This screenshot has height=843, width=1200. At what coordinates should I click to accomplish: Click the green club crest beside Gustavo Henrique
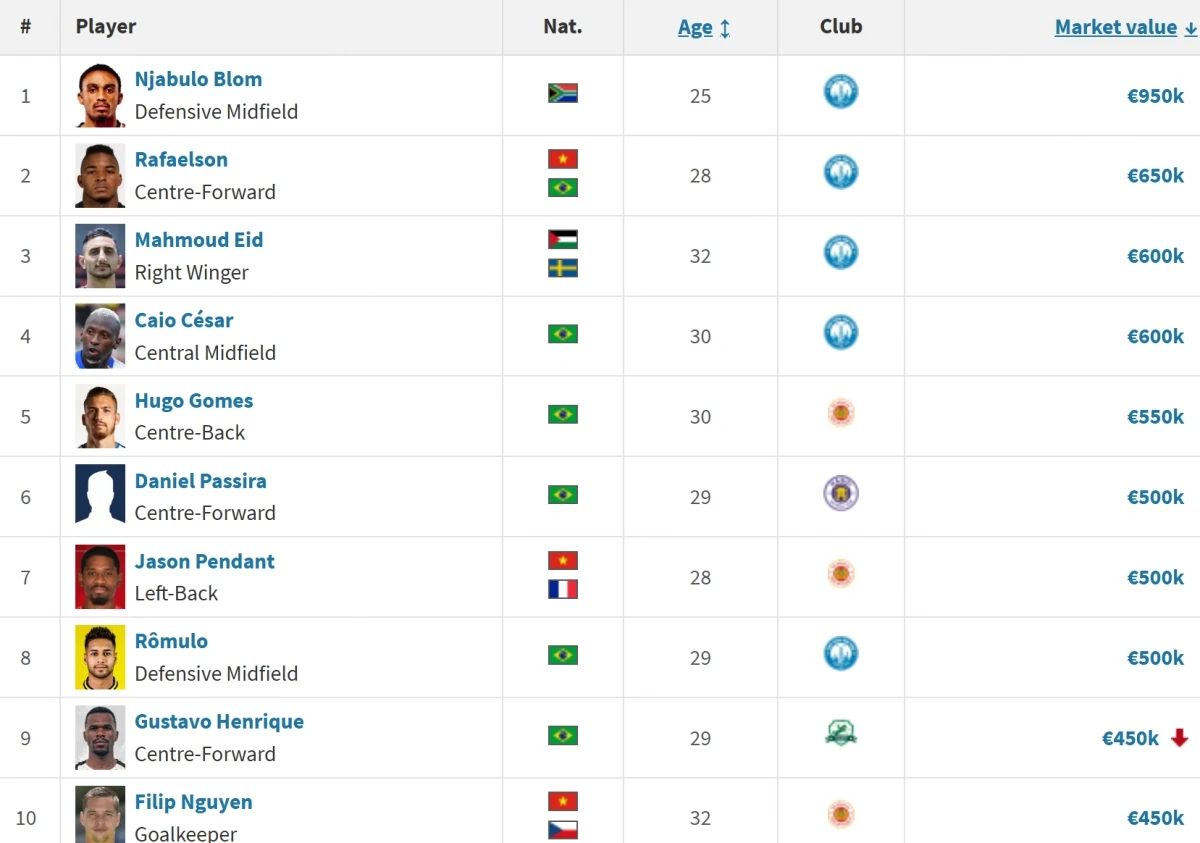pyautogui.click(x=840, y=734)
